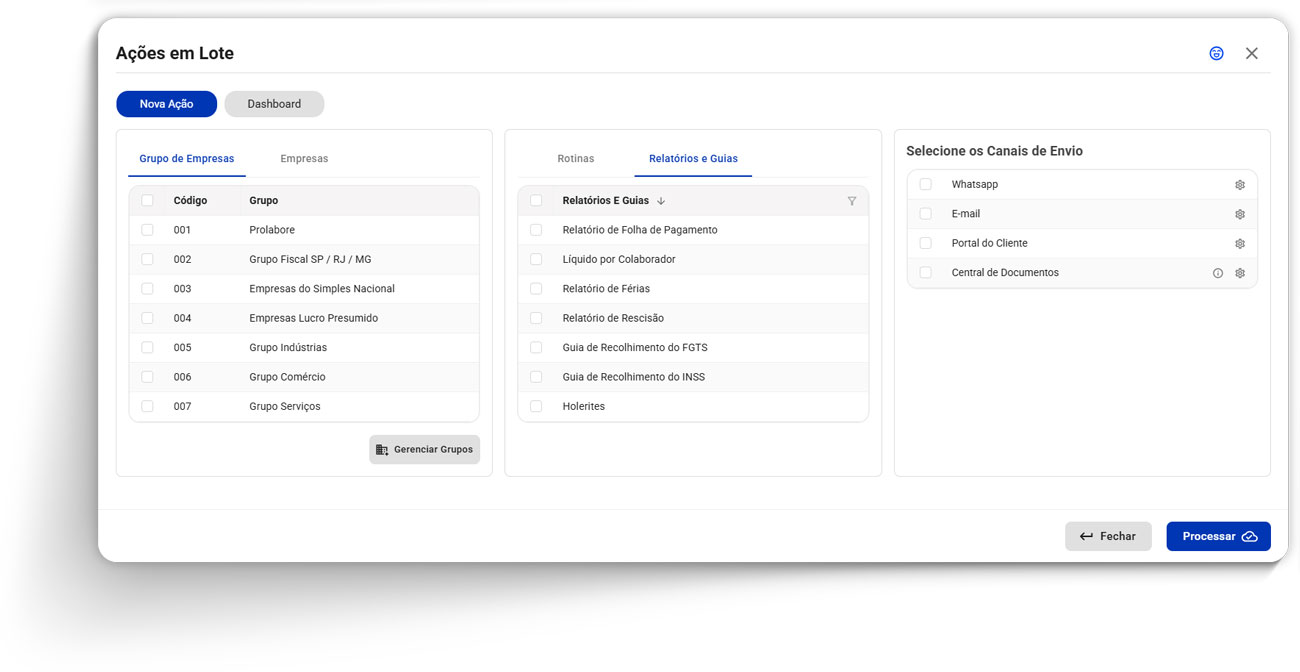Image resolution: width=1300 pixels, height=672 pixels.
Task: Toggle select-all checkbox in groups header
Action: coord(147,201)
